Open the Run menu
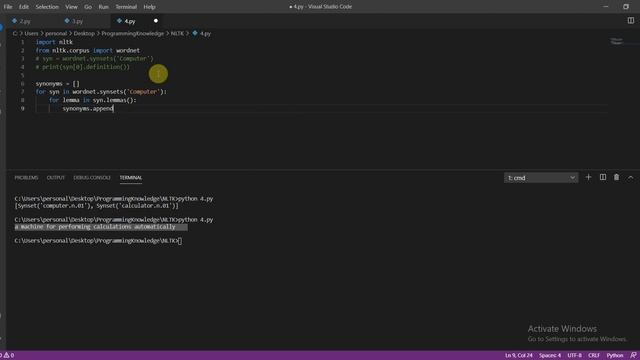Image resolution: width=640 pixels, height=360 pixels. click(104, 7)
